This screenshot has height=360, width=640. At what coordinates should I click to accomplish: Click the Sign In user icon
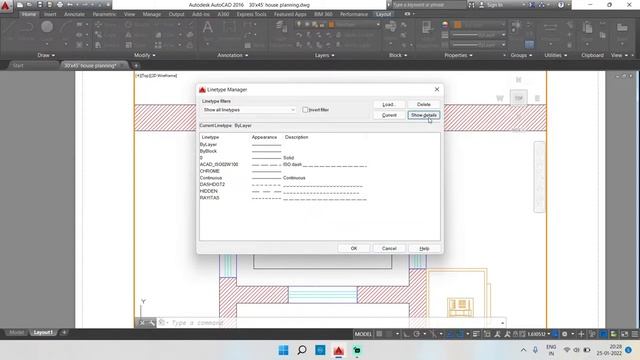[x=482, y=5]
